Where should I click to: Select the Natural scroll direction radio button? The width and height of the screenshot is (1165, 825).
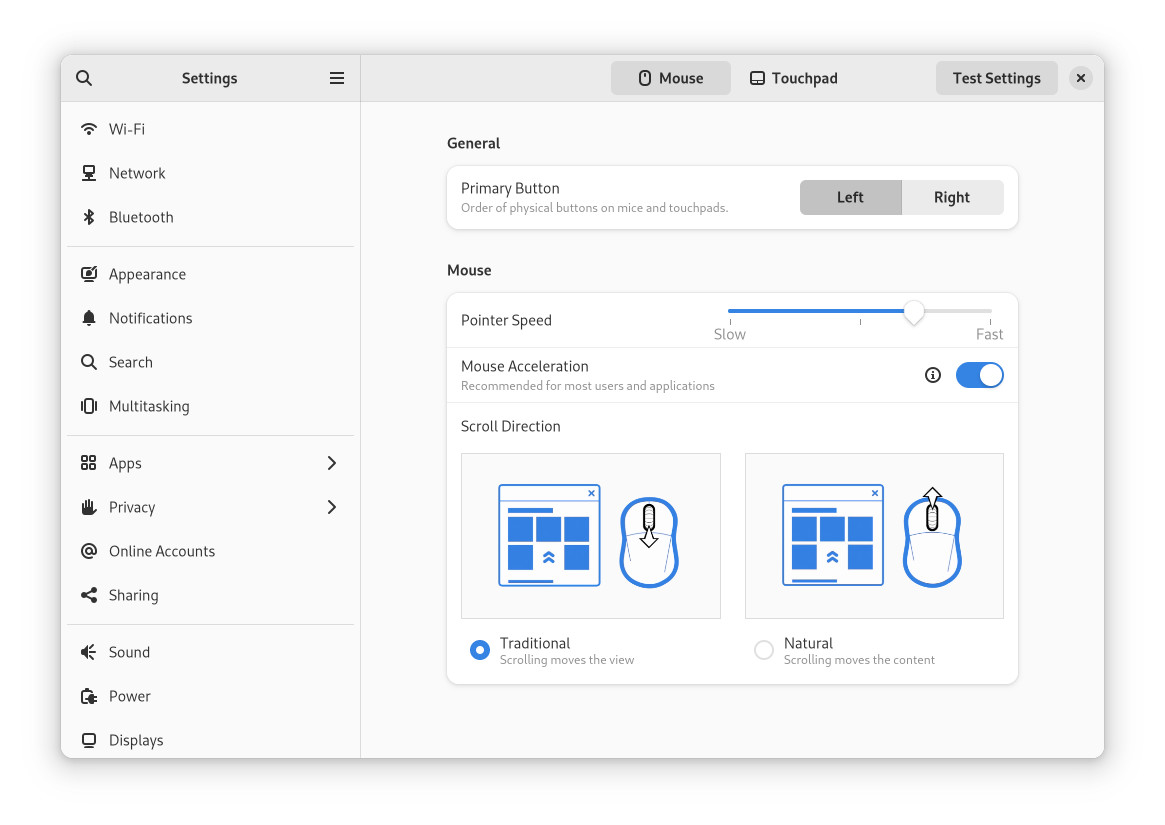pos(764,650)
